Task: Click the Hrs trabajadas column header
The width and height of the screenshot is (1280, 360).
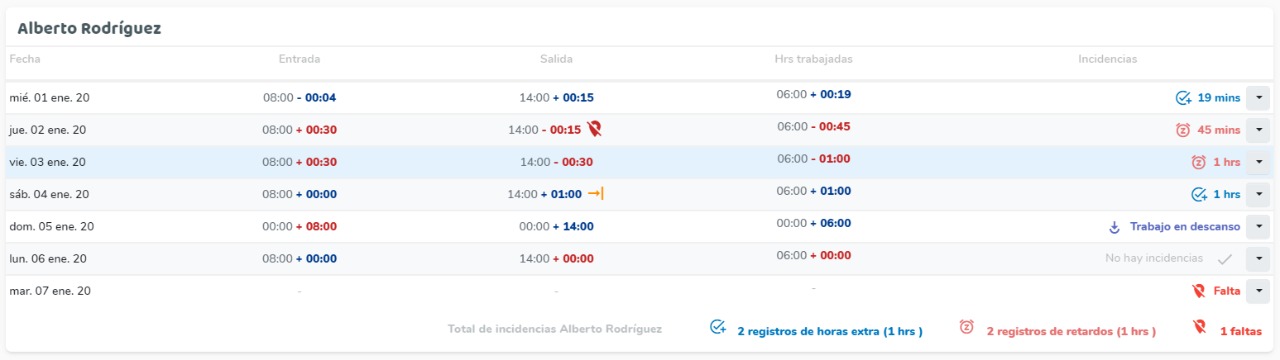Action: point(813,59)
